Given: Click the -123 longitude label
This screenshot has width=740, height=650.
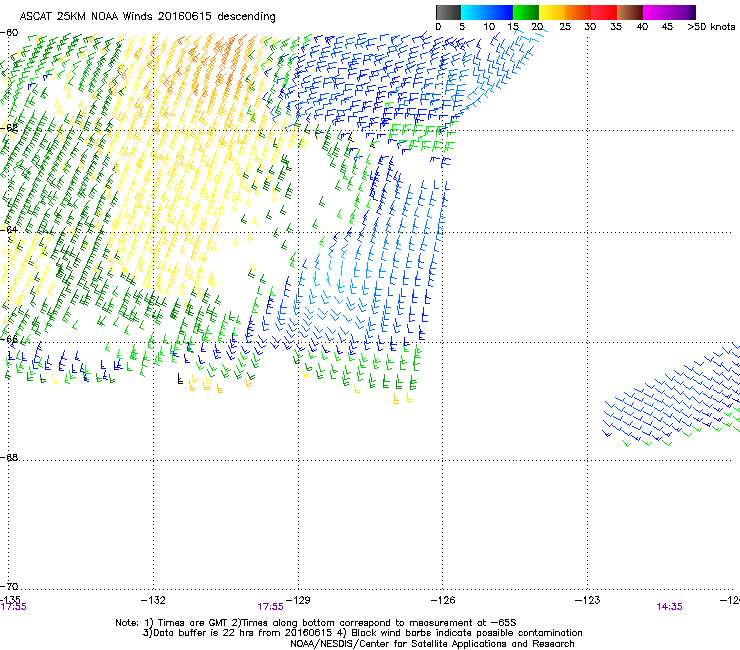Looking at the screenshot, I should tap(587, 600).
